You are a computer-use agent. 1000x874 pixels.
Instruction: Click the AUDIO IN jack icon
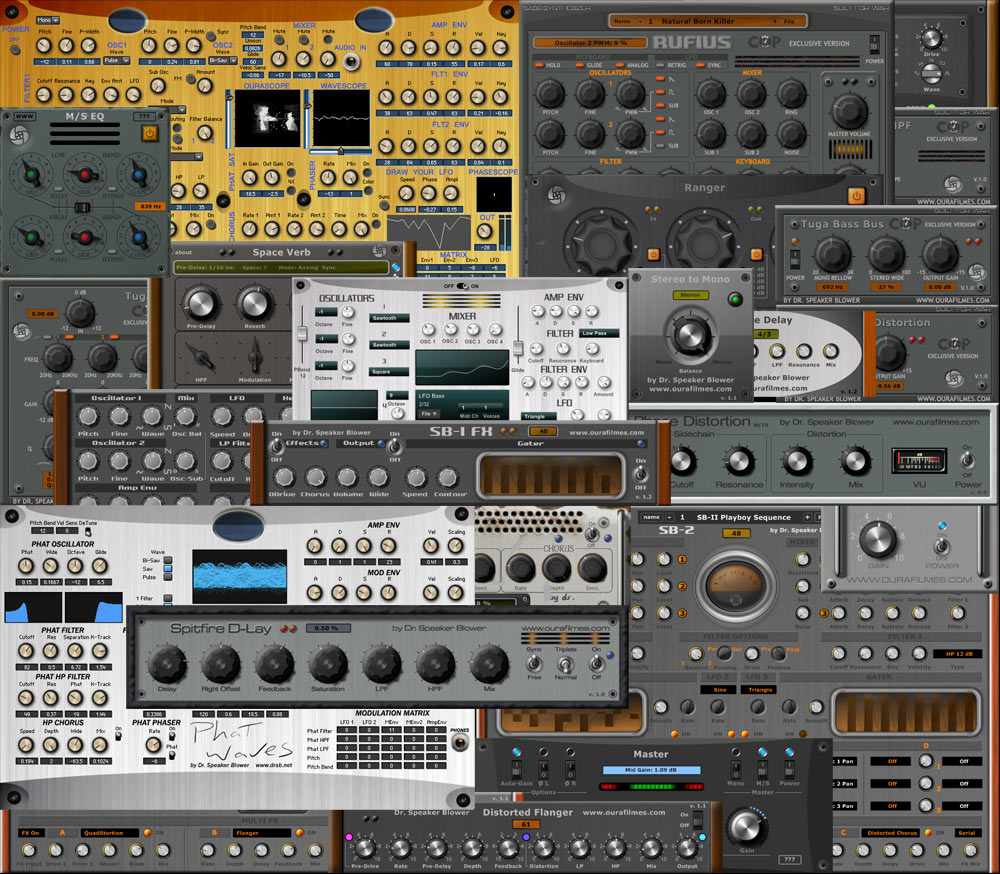coord(350,61)
